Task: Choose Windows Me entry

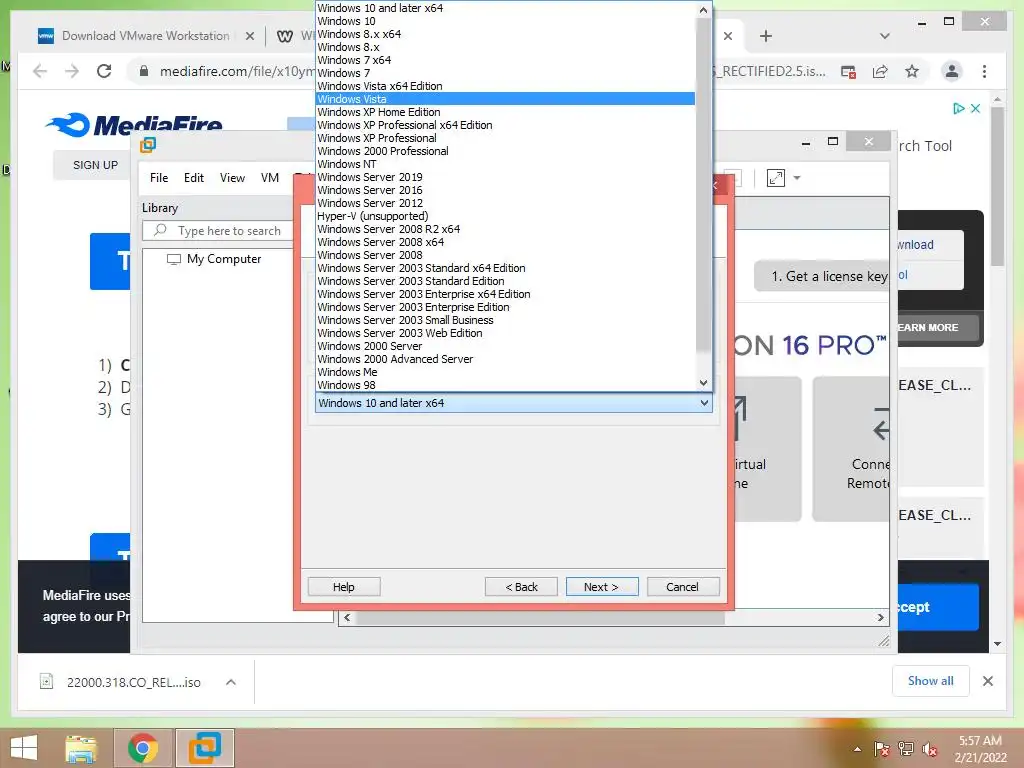Action: click(x=505, y=372)
